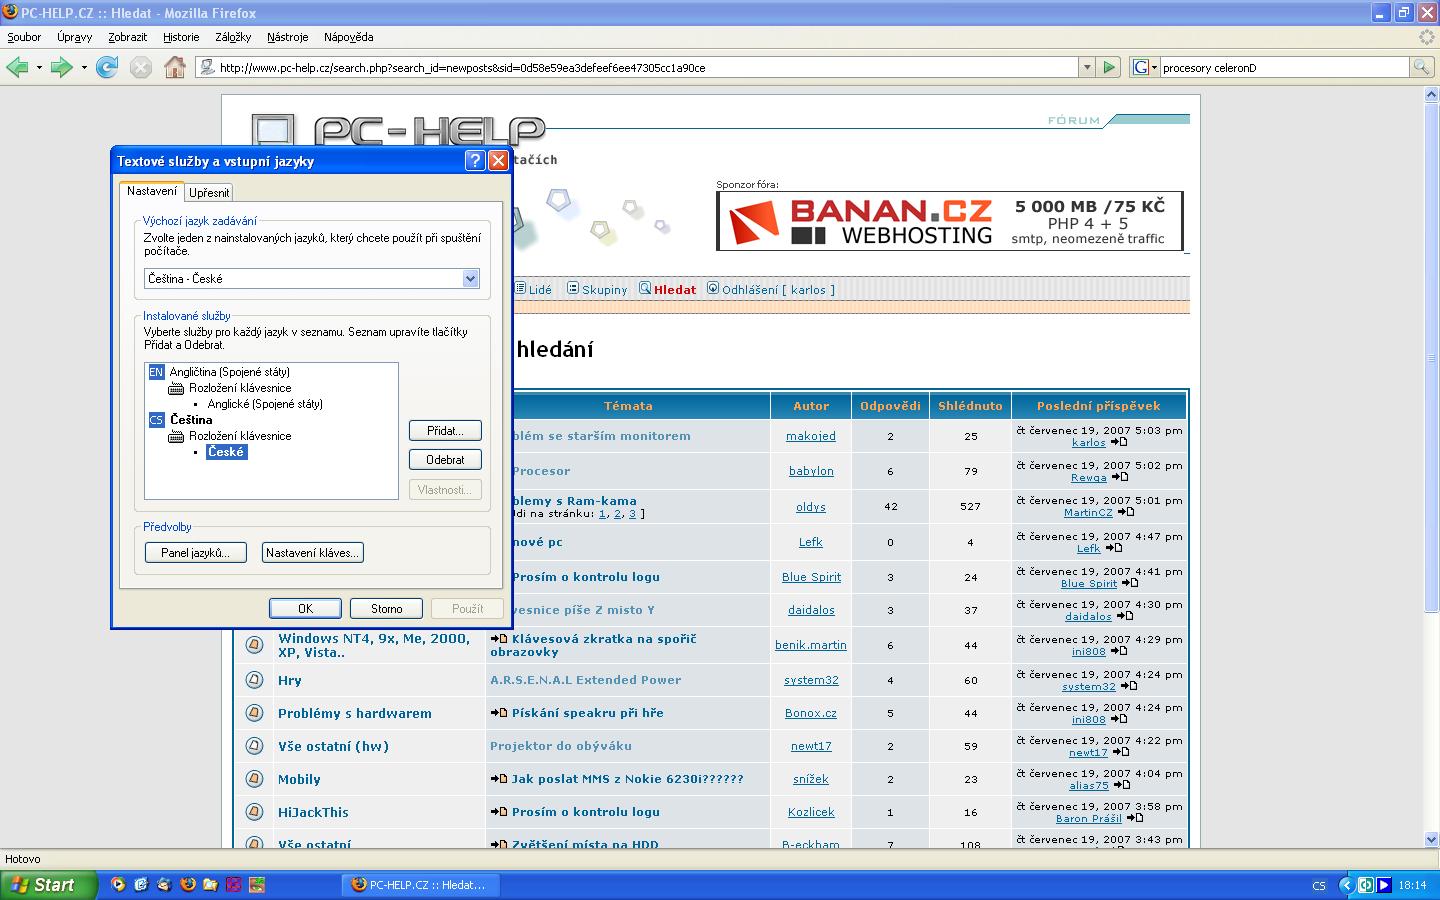Switch to the Upřesnit tab
Screen dimensions: 1440x900
click(x=209, y=192)
